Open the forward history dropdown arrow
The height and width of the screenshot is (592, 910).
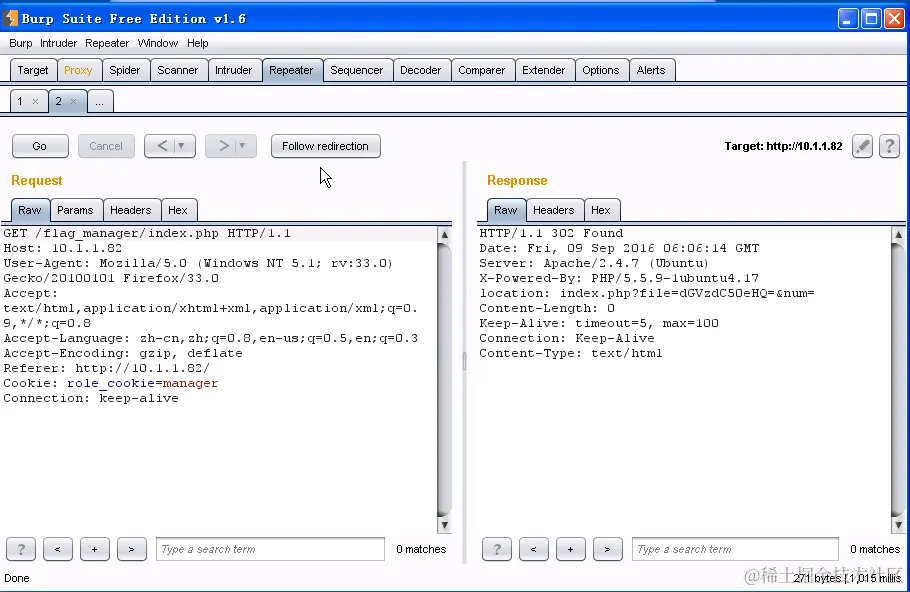click(243, 146)
